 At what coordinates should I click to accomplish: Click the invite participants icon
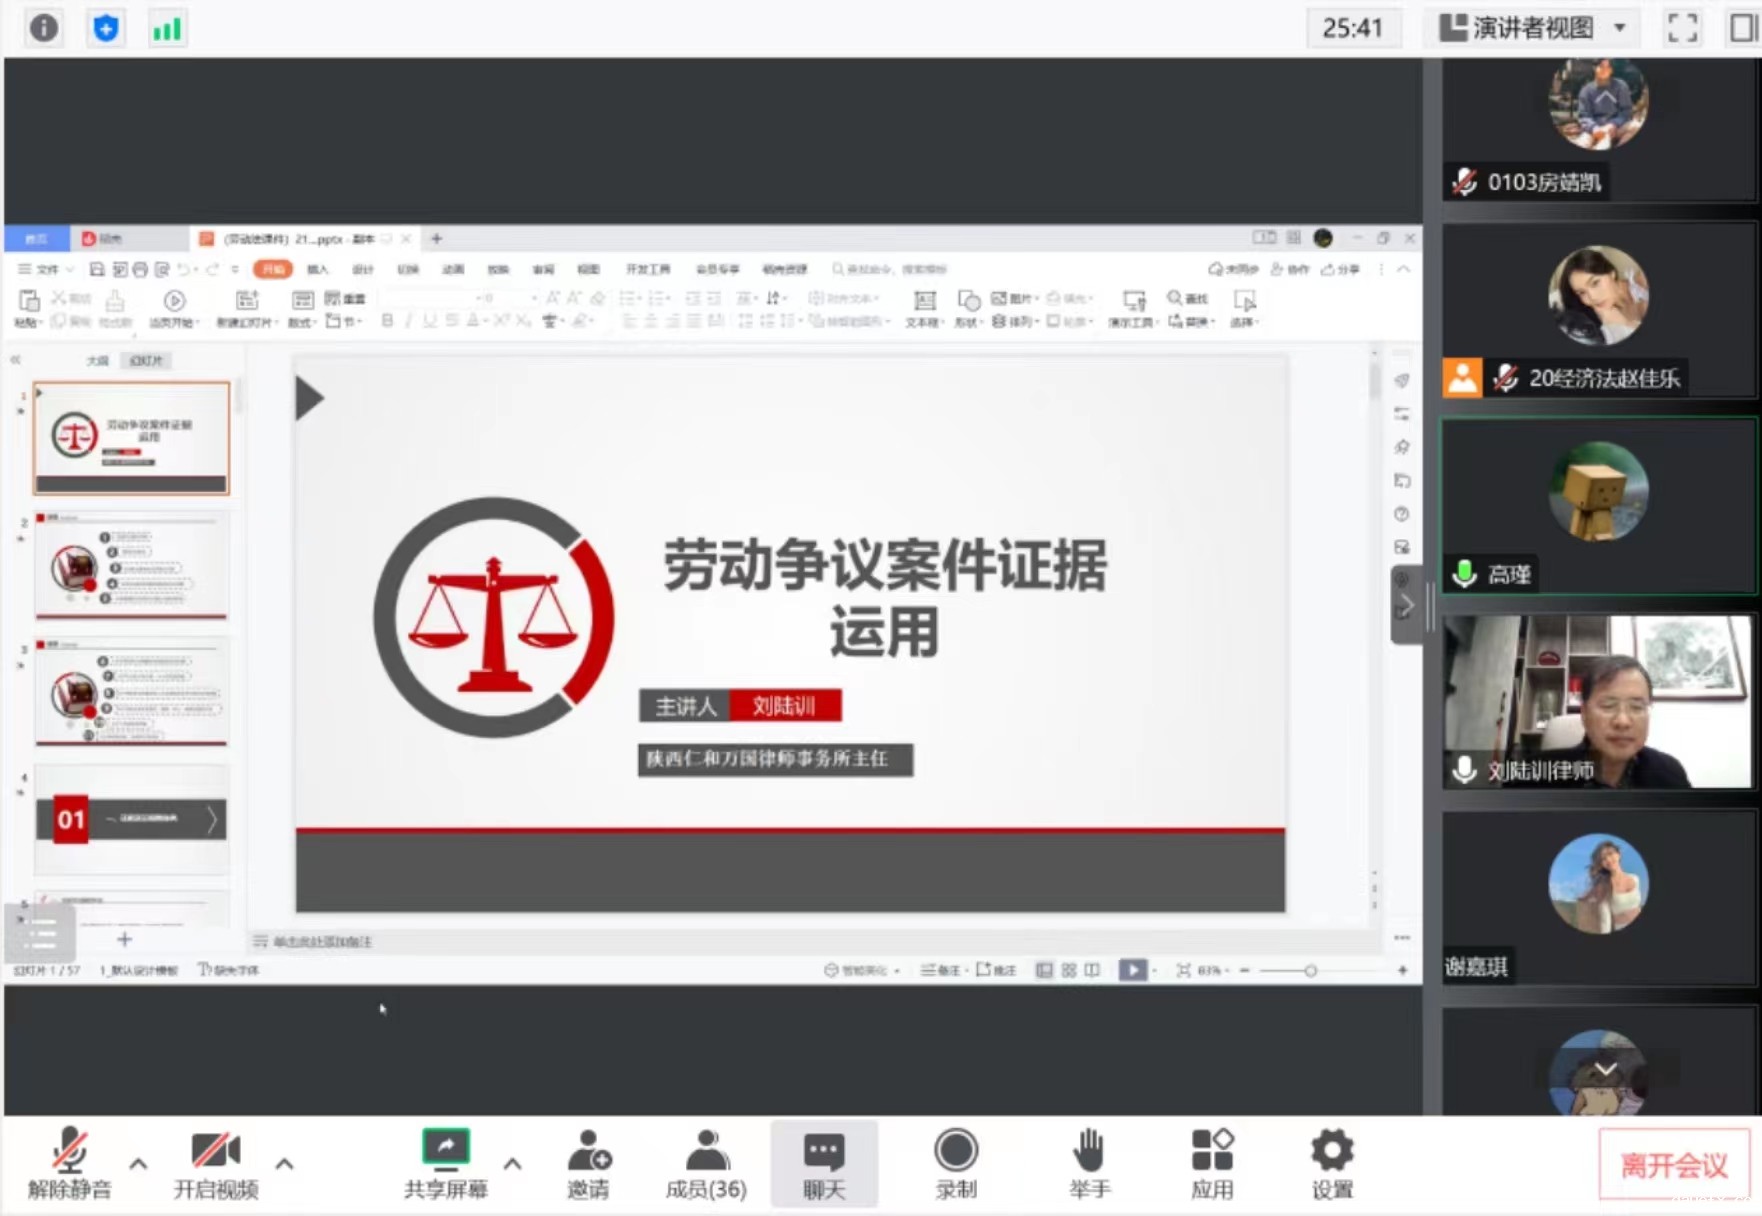[x=588, y=1162]
